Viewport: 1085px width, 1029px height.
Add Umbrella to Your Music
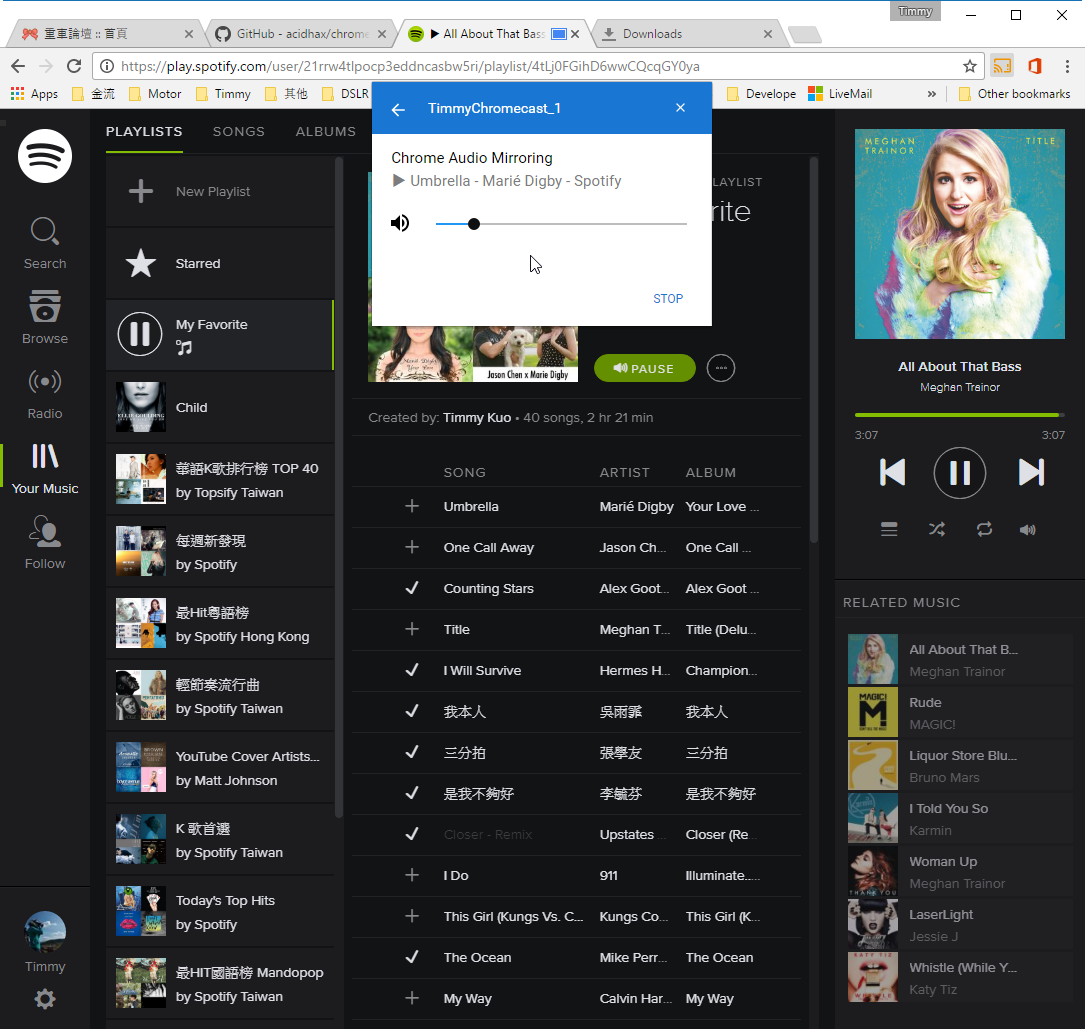pyautogui.click(x=412, y=506)
